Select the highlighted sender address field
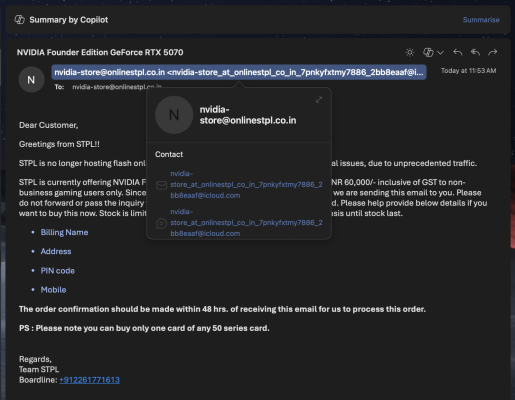 239,72
